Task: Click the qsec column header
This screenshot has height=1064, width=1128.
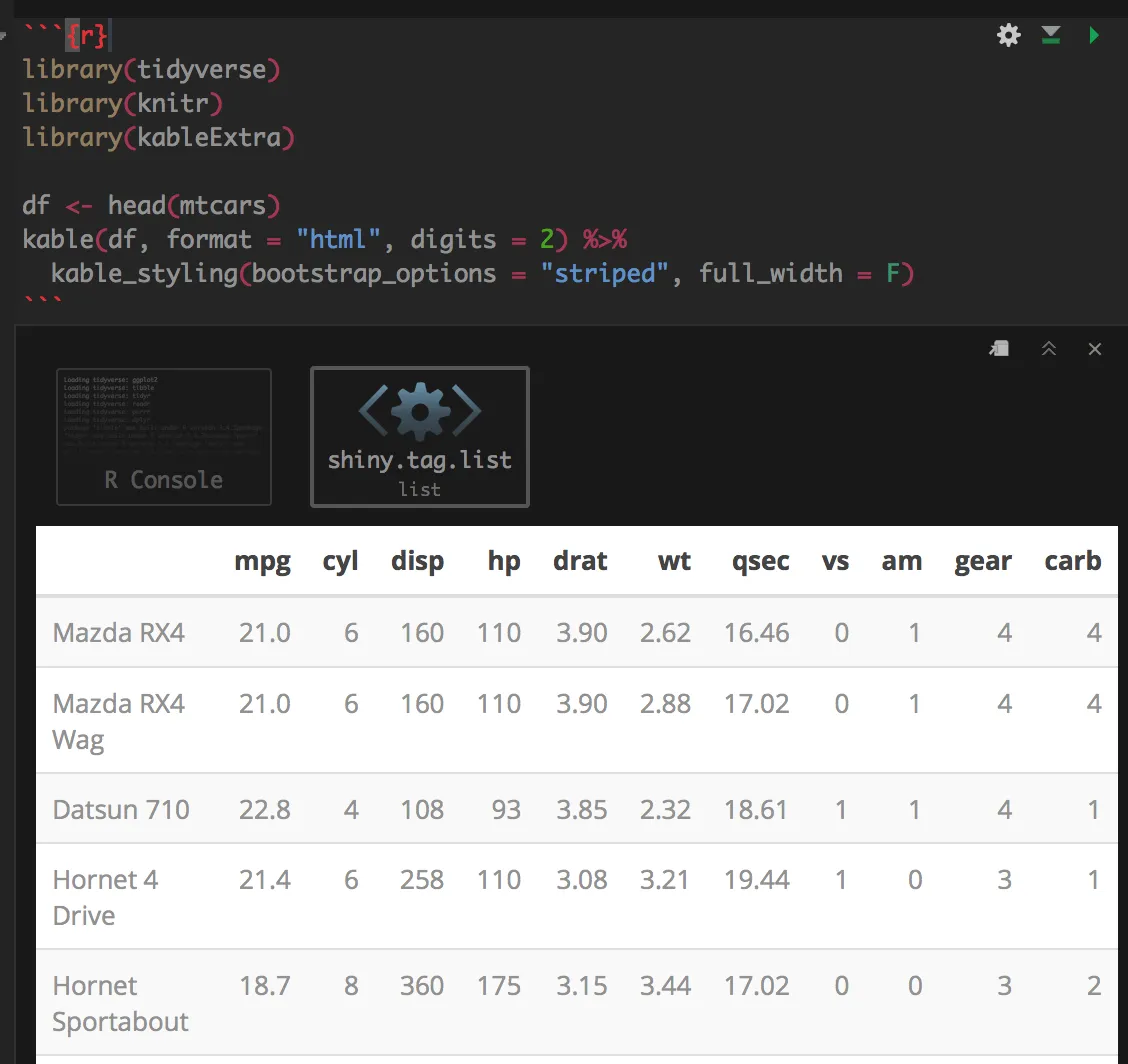Action: click(x=760, y=561)
